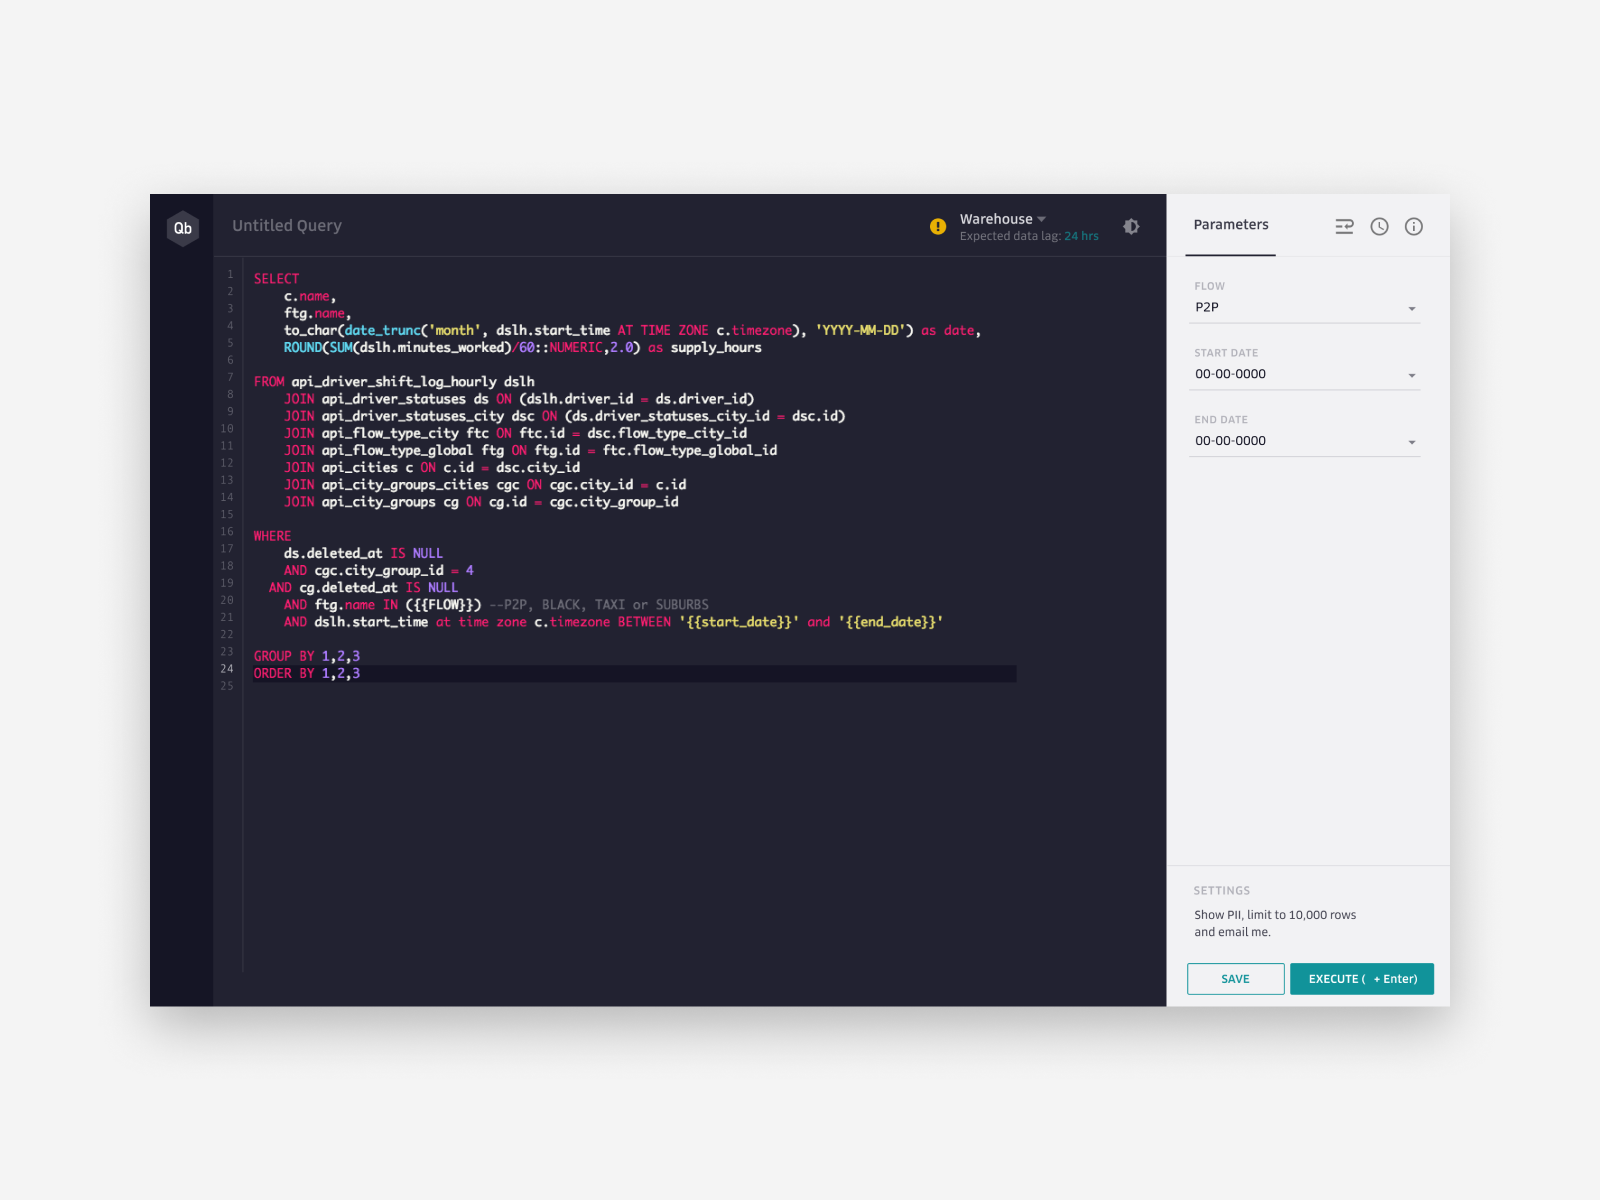Click the Untitled Query title to rename it
This screenshot has height=1200, width=1600.
[x=287, y=226]
